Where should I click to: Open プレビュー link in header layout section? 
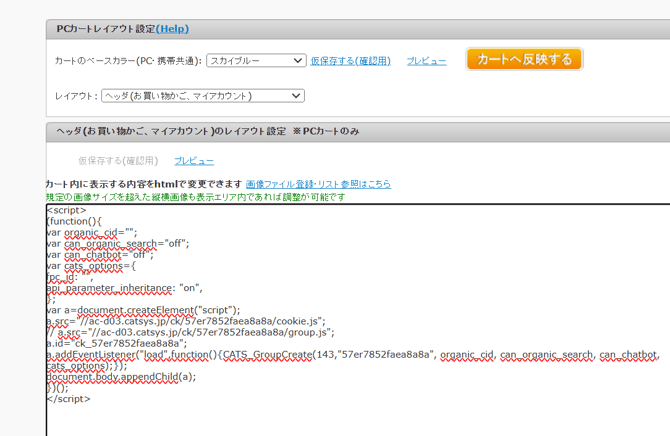[194, 160]
